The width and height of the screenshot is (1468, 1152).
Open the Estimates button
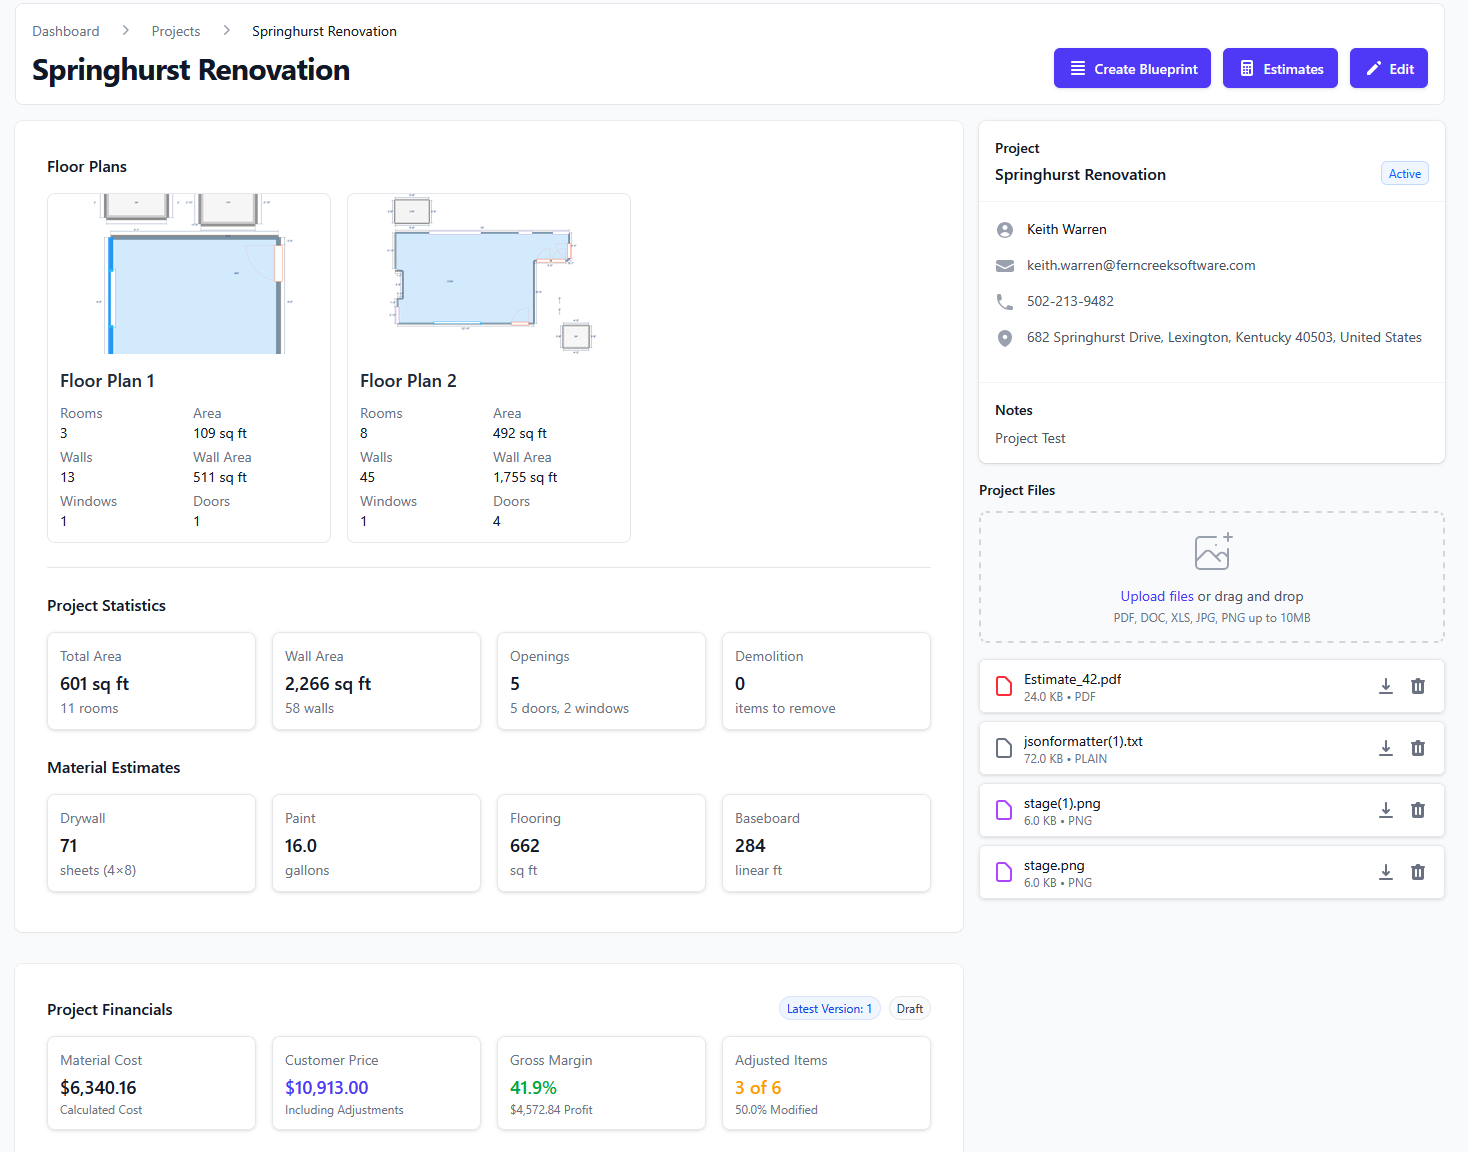coord(1280,68)
